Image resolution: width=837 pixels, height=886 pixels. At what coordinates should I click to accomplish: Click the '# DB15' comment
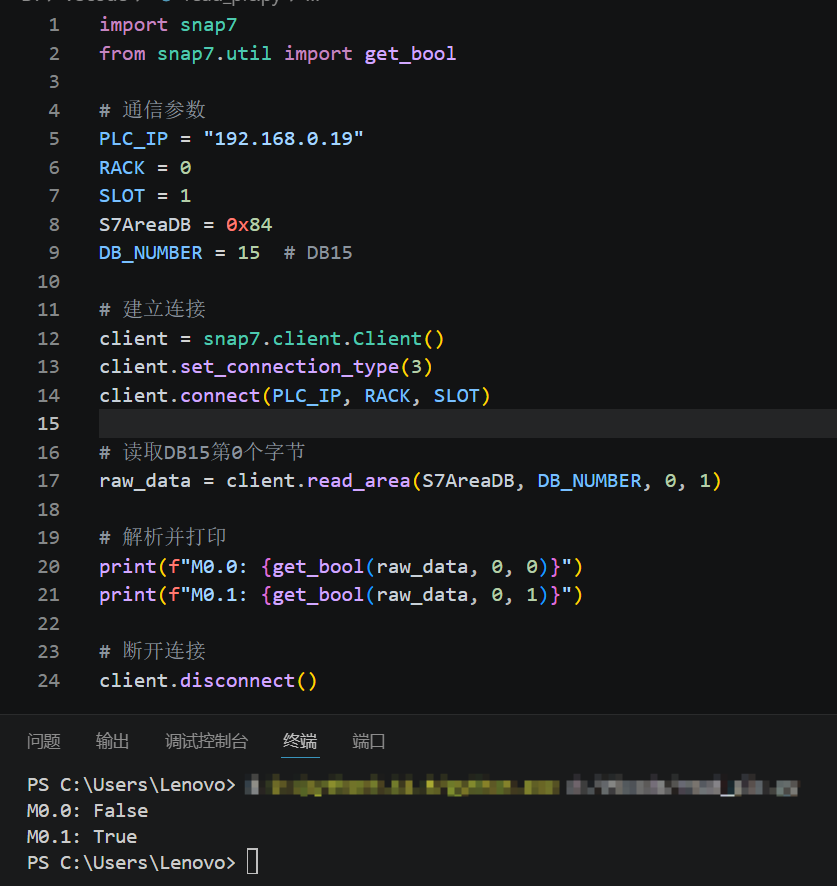pyautogui.click(x=318, y=253)
